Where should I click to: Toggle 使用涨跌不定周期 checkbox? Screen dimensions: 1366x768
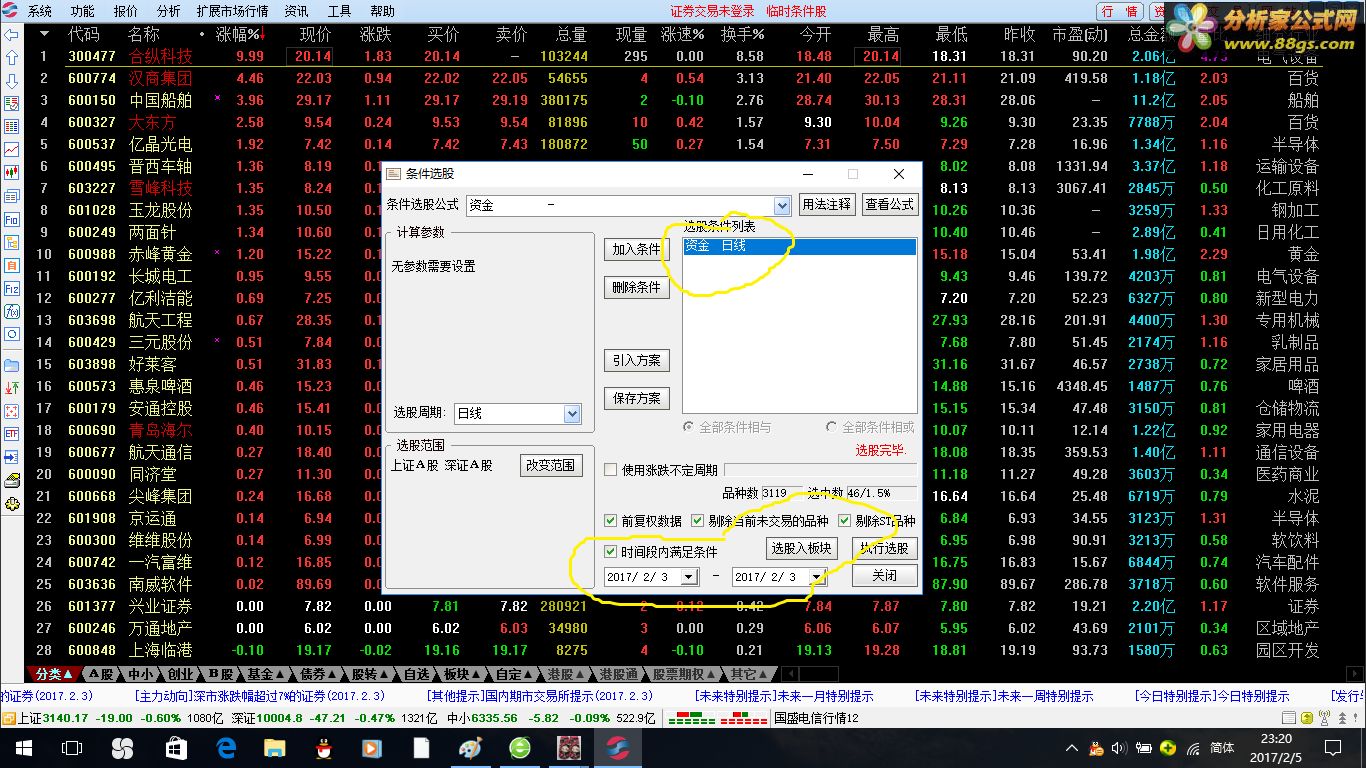coord(611,470)
